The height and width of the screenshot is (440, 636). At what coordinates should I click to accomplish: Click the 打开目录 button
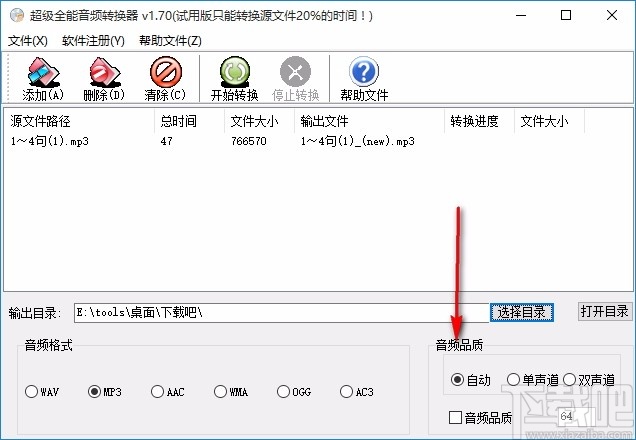[x=604, y=311]
